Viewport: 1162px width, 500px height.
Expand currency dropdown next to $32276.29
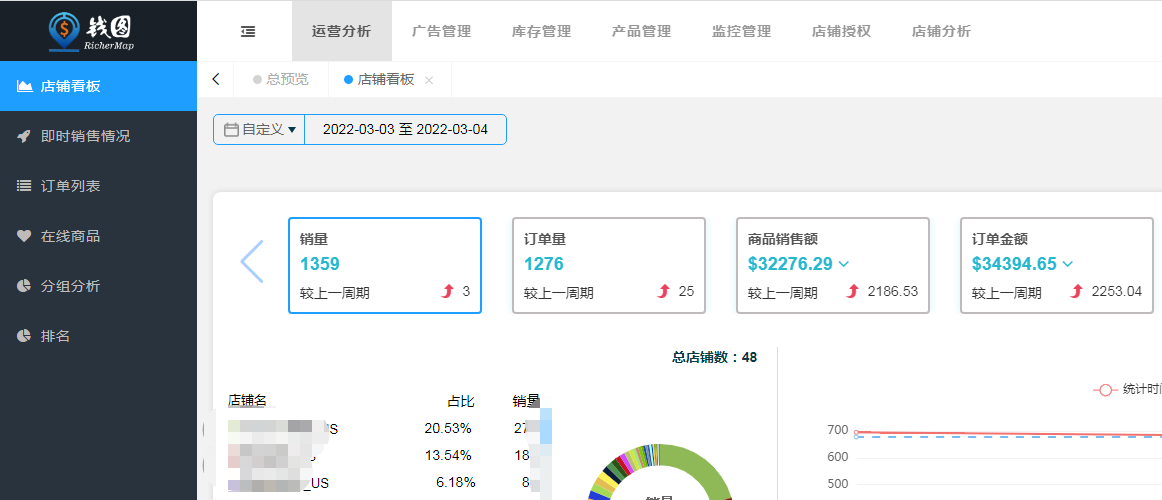(843, 264)
